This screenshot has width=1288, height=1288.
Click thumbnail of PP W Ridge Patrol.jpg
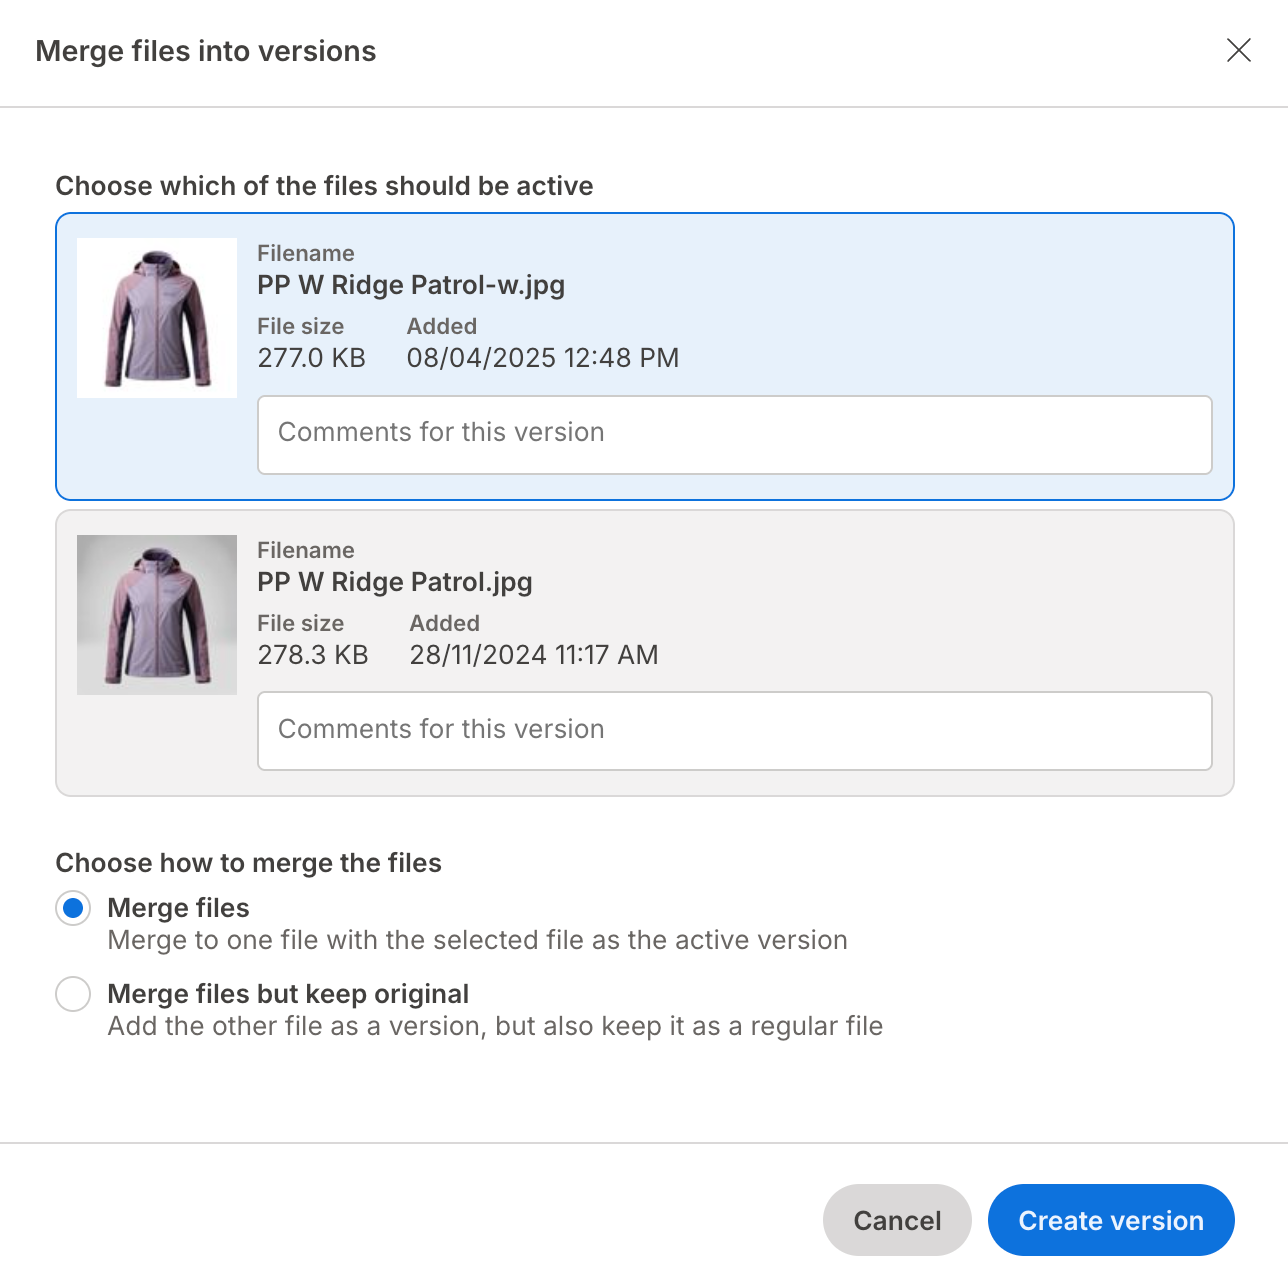coord(157,615)
